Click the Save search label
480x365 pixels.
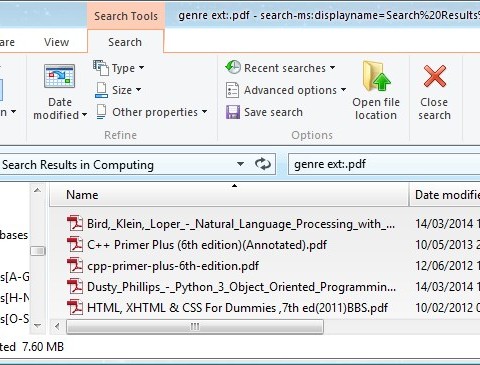pyautogui.click(x=273, y=112)
